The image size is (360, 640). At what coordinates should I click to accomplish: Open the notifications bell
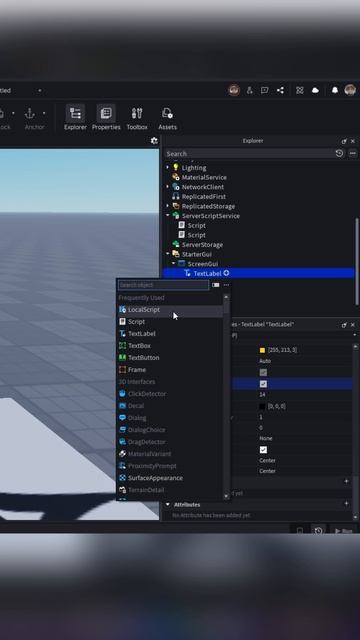coord(335,90)
